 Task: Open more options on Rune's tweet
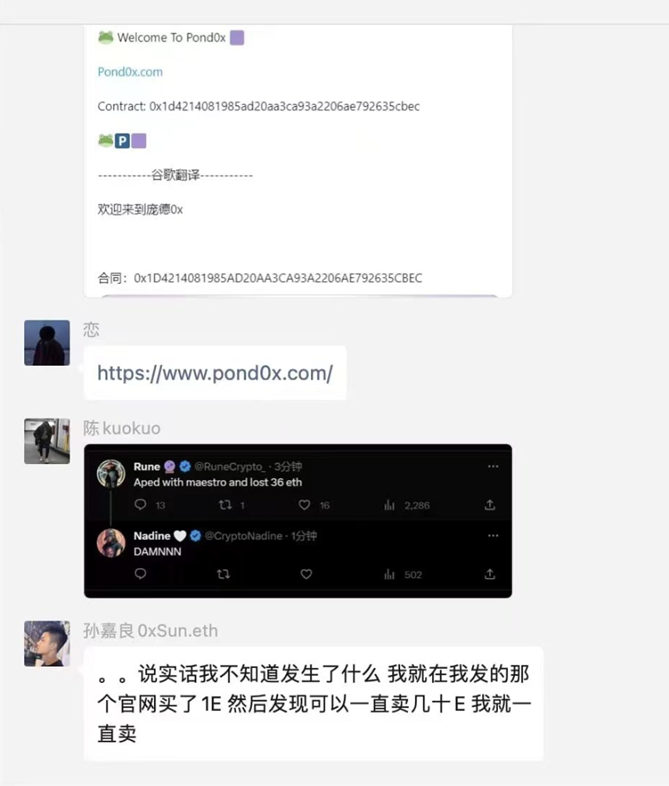pos(493,466)
